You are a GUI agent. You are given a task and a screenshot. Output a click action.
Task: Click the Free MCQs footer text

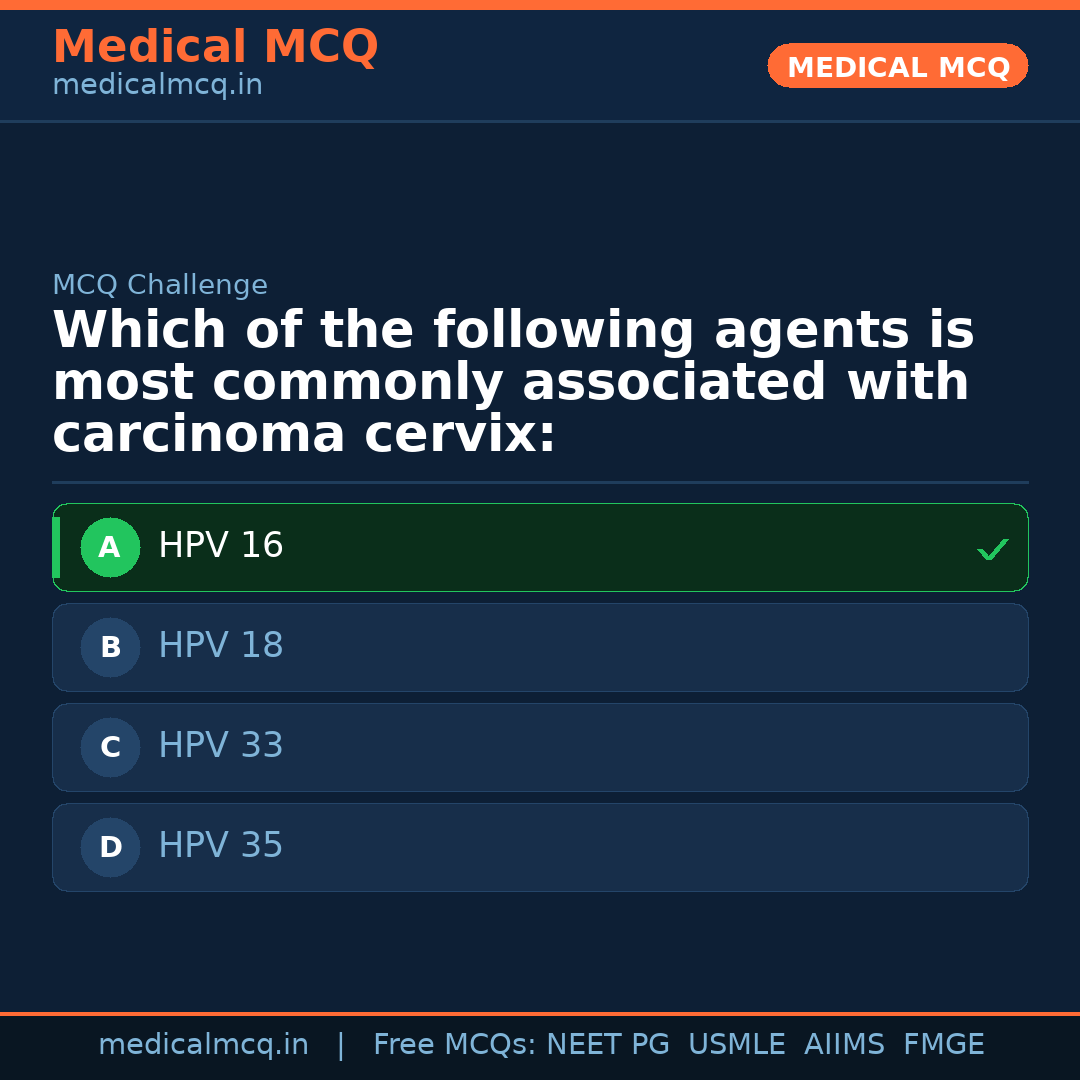click(x=454, y=1045)
